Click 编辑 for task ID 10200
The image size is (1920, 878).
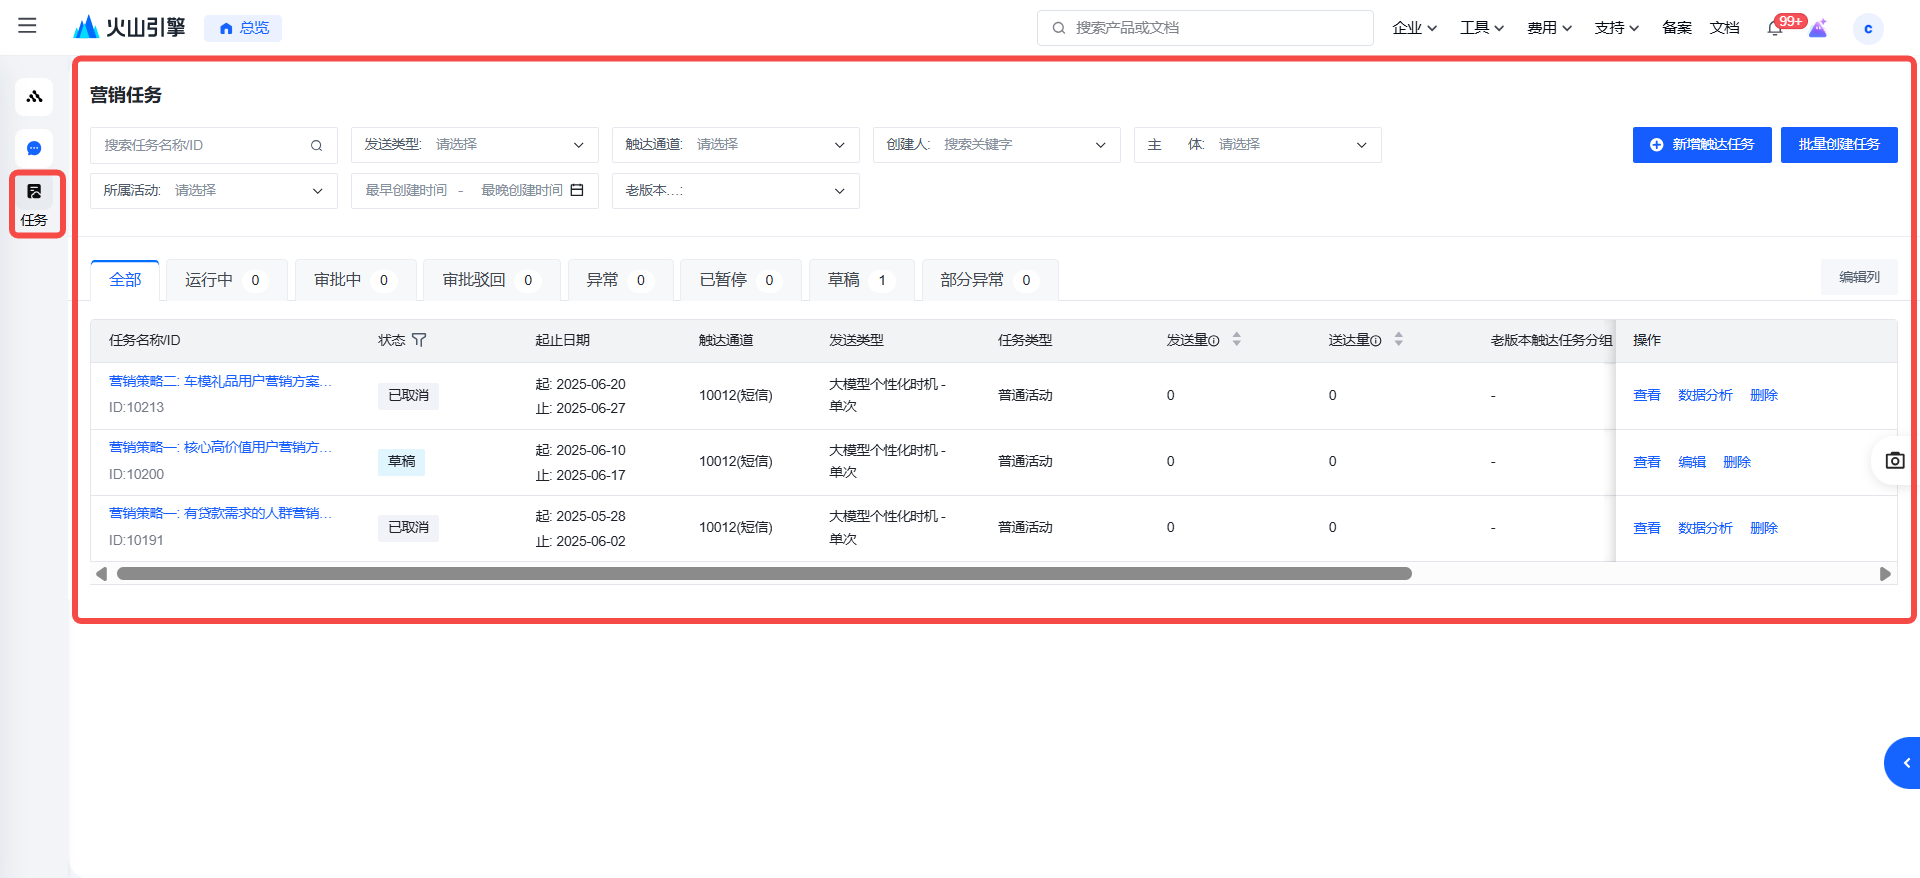tap(1691, 462)
